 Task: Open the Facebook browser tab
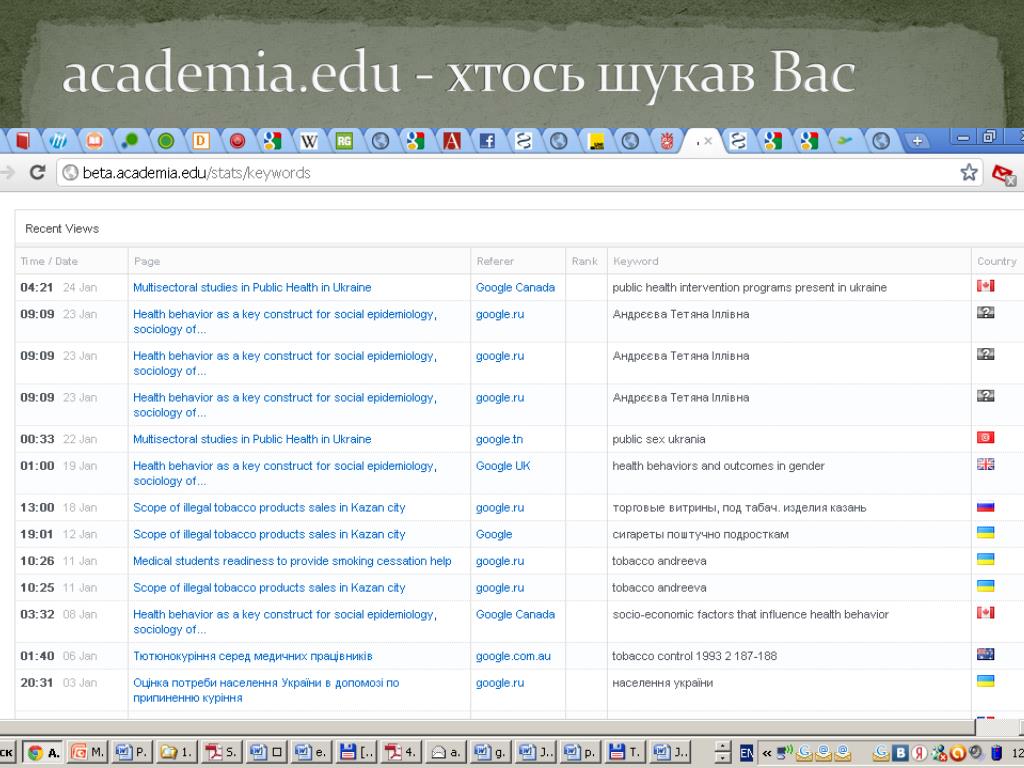(x=487, y=140)
